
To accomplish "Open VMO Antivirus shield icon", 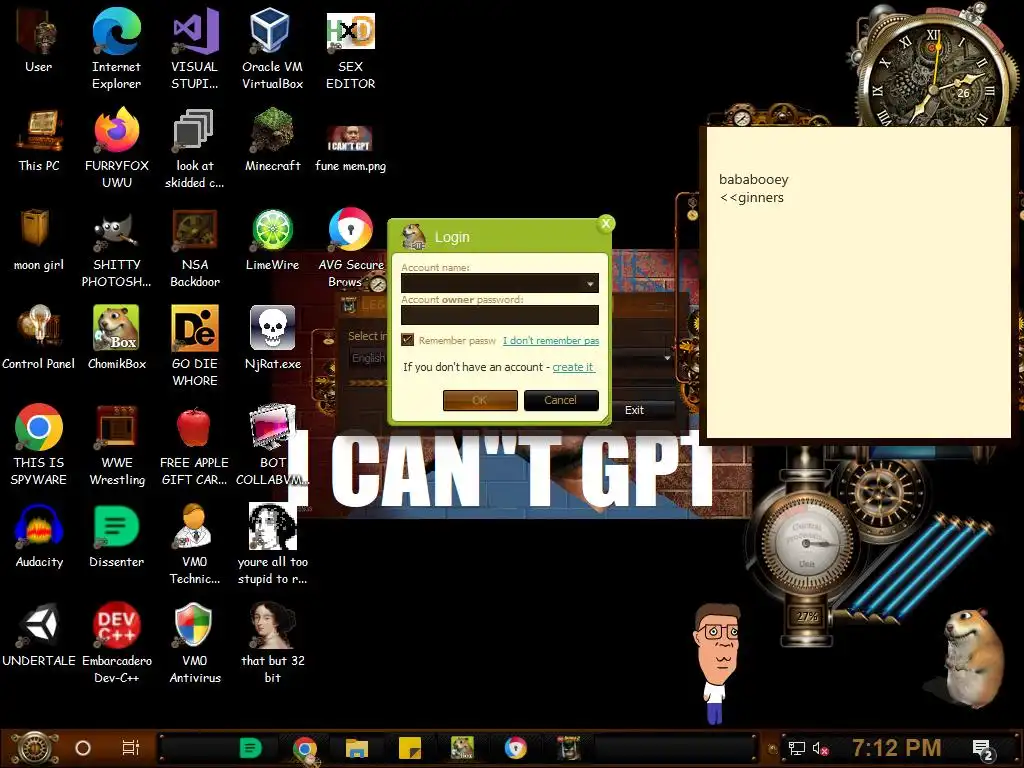I will pyautogui.click(x=195, y=643).
